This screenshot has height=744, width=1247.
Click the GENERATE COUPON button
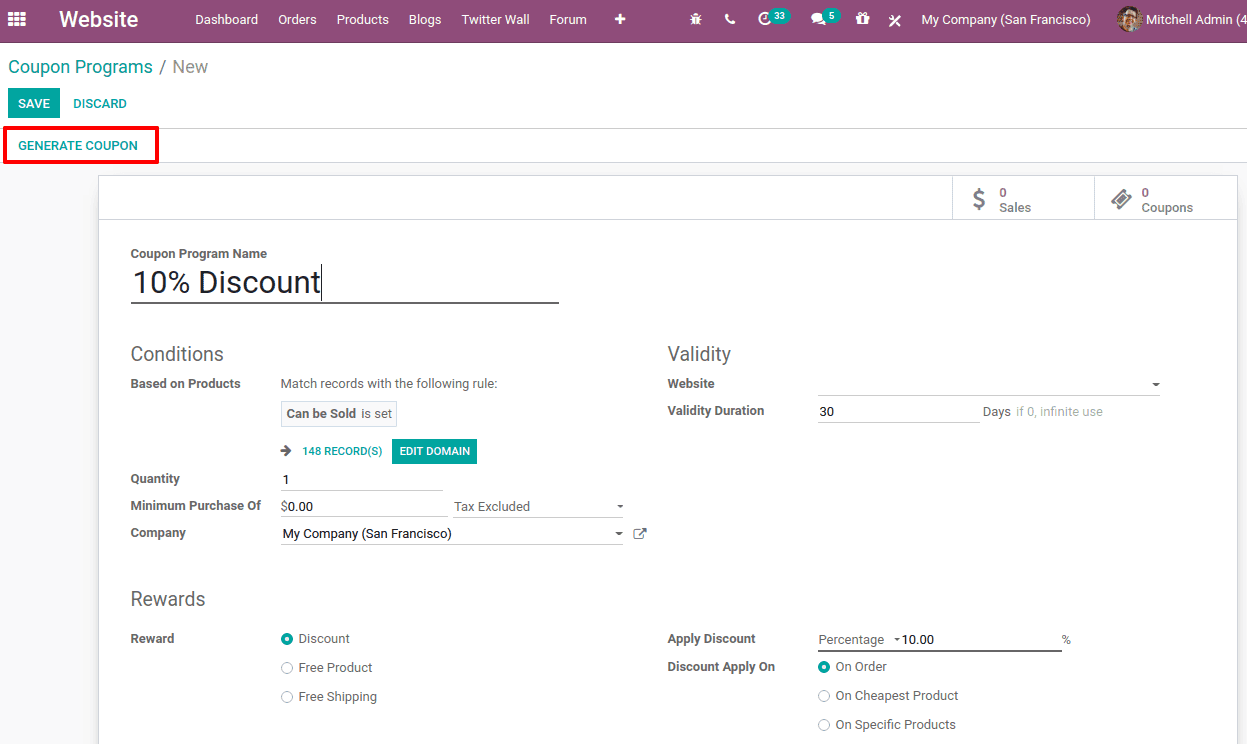(x=78, y=146)
